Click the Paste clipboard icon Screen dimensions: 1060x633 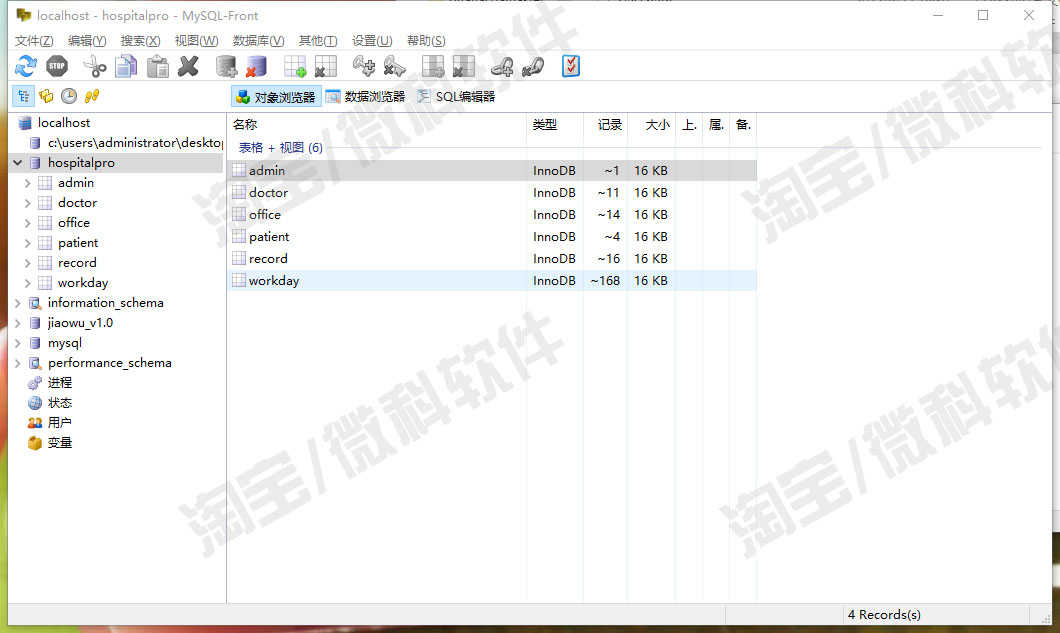point(158,66)
